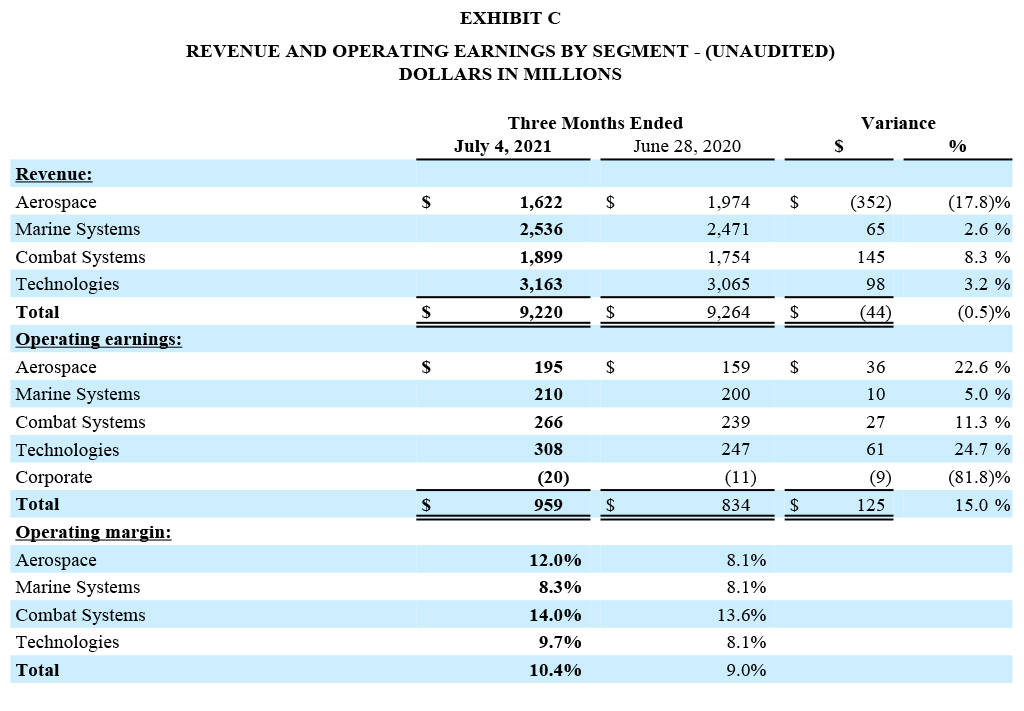Select prior total revenue 9,264
Image resolution: width=1024 pixels, height=711 pixels.
(728, 312)
